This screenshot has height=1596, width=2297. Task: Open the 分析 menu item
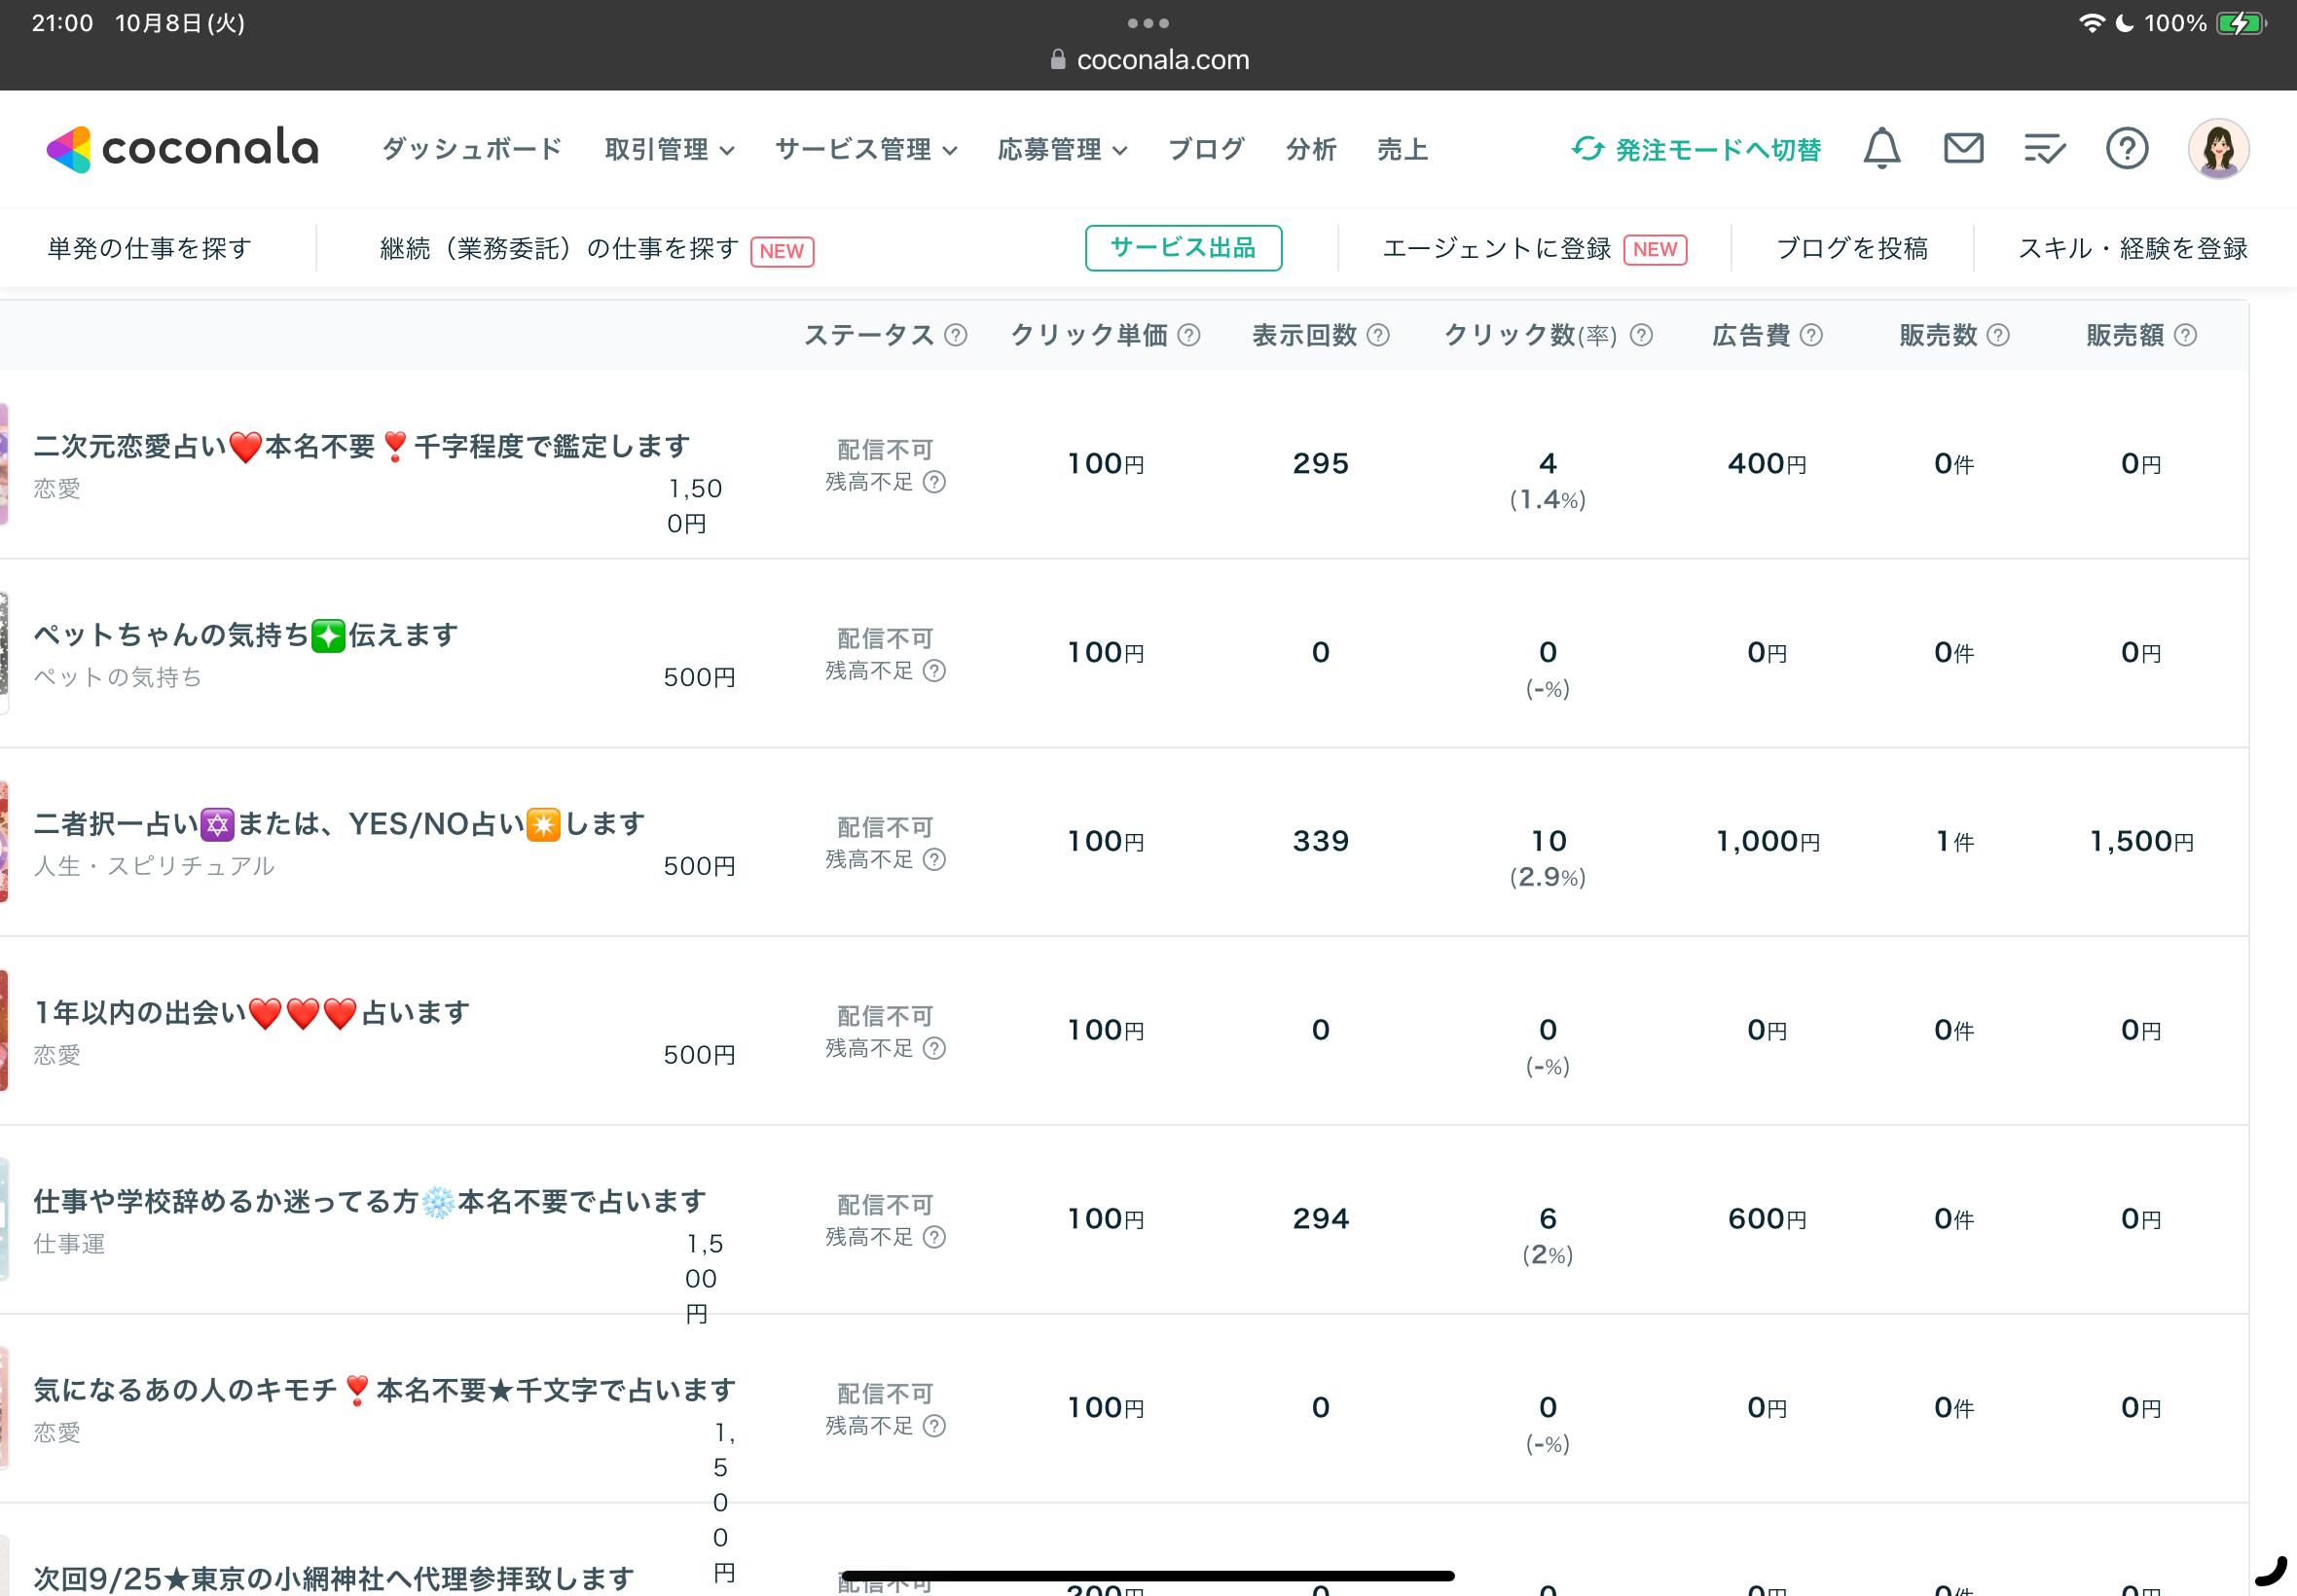[x=1311, y=149]
